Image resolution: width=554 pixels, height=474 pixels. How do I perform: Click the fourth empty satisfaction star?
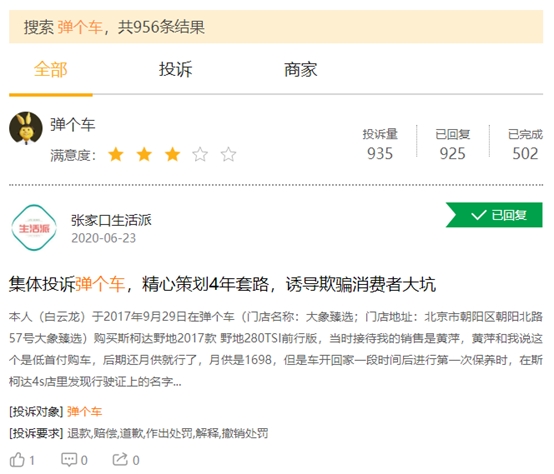pos(200,155)
